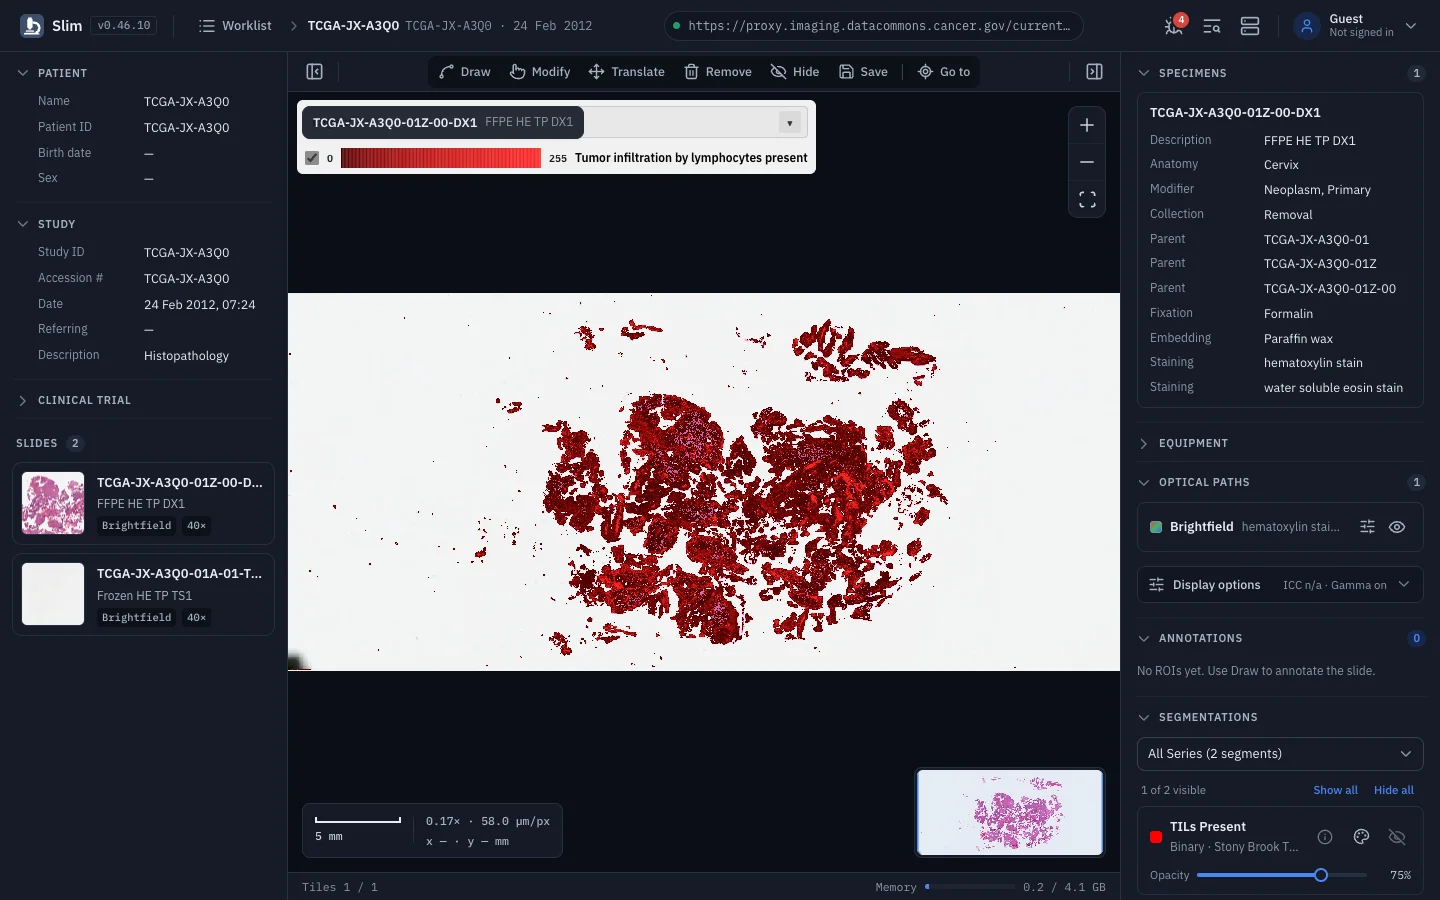This screenshot has width=1440, height=900.
Task: Toggle visibility of TILs Present segment
Action: [x=1397, y=837]
